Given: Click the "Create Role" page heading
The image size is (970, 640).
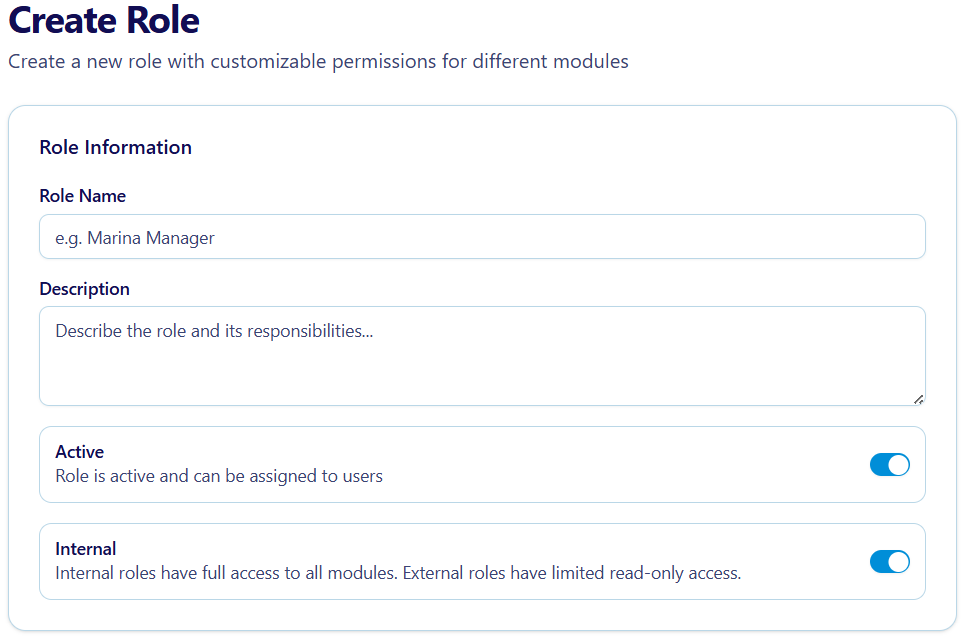Looking at the screenshot, I should tap(104, 21).
